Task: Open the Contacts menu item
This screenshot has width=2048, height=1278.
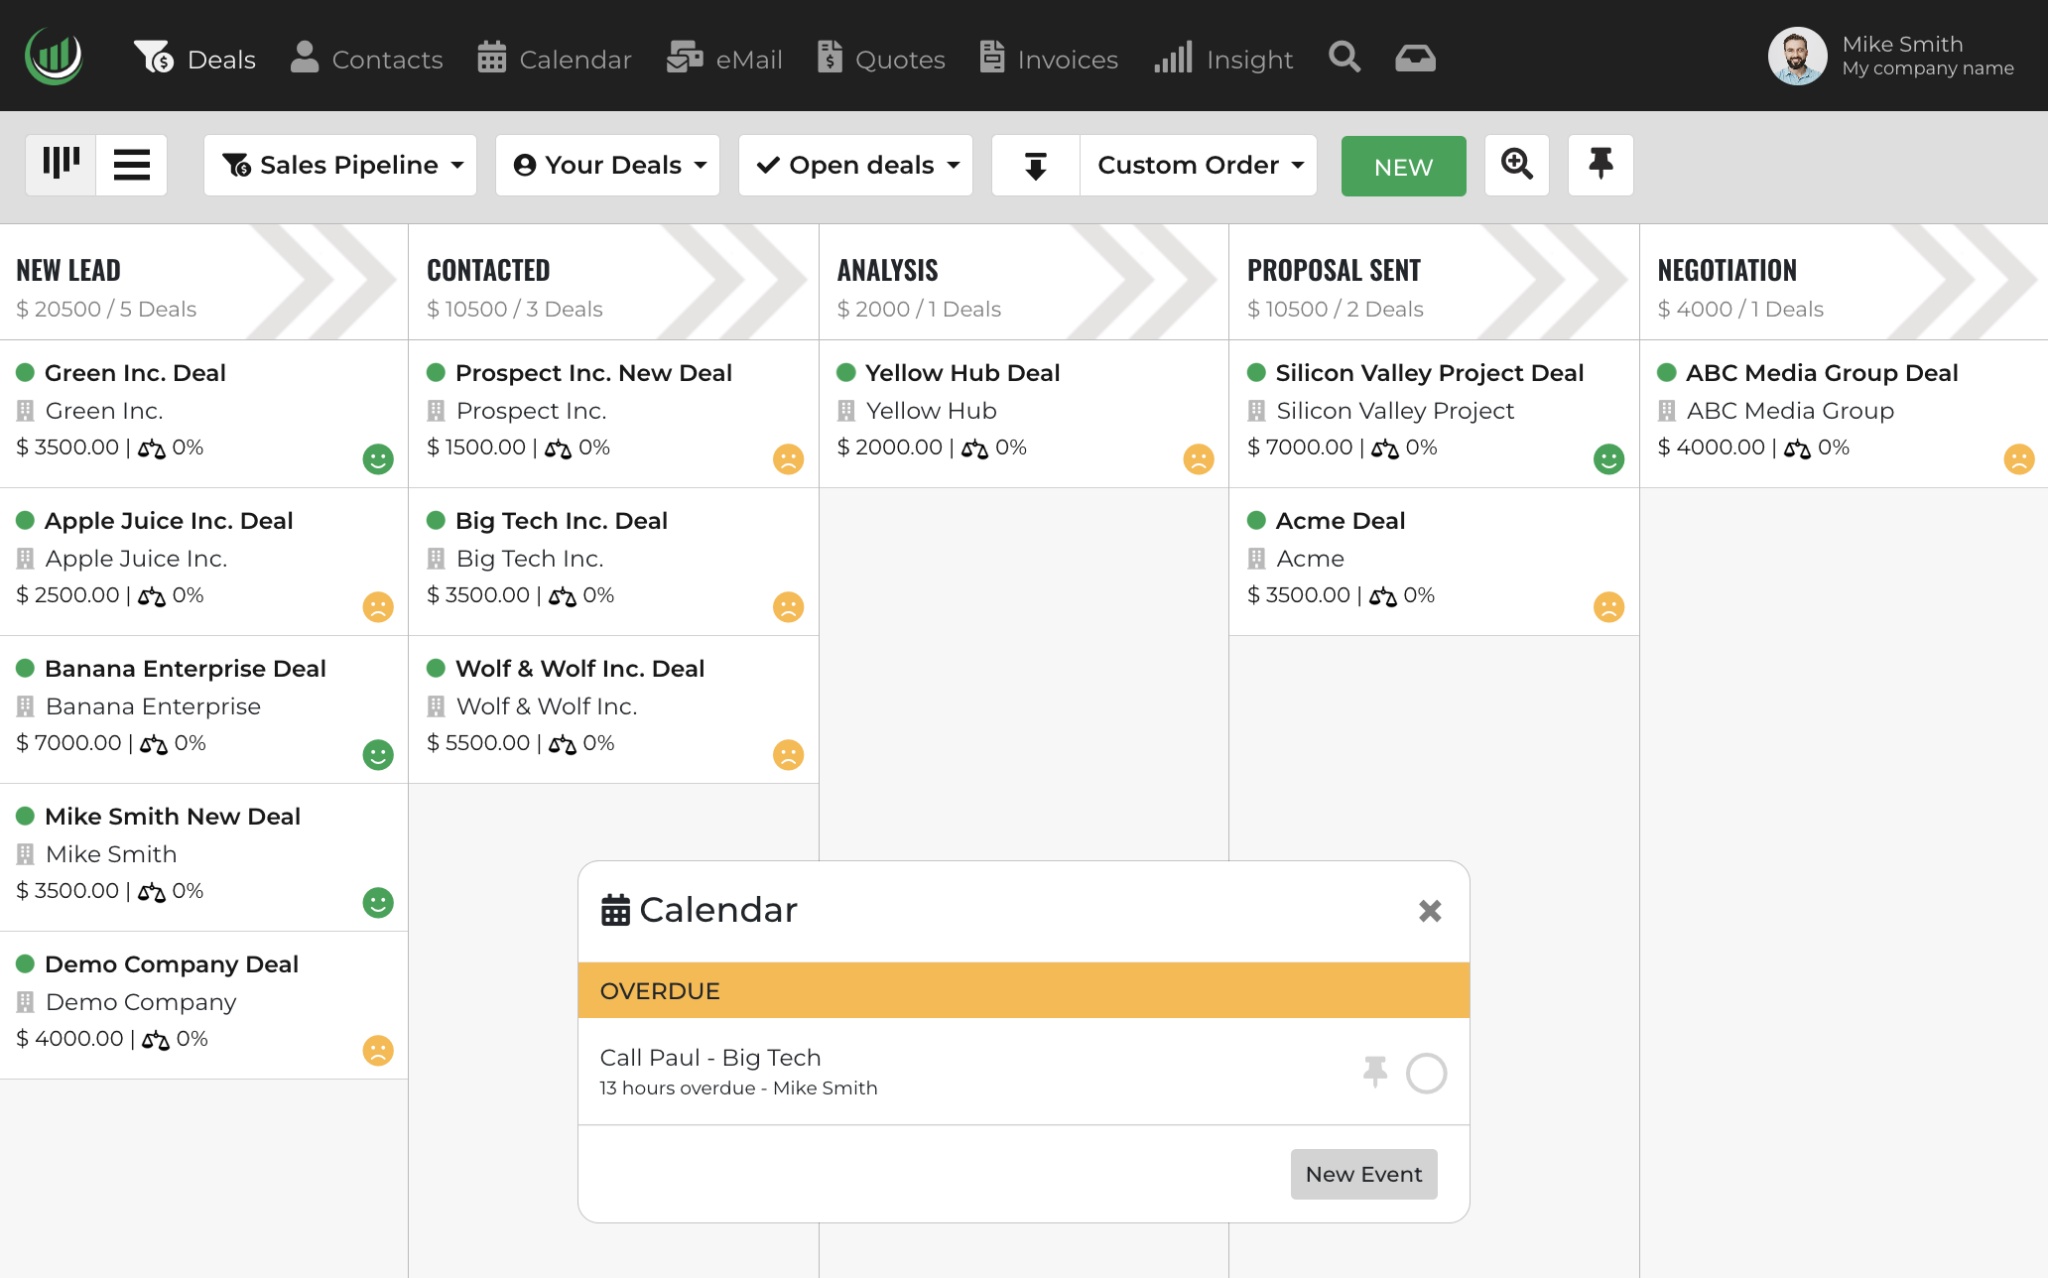Action: pyautogui.click(x=367, y=59)
